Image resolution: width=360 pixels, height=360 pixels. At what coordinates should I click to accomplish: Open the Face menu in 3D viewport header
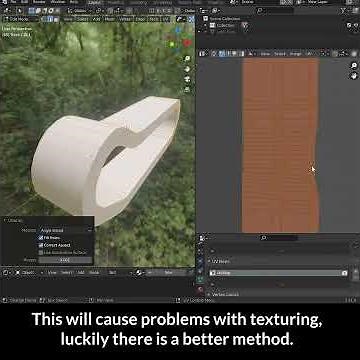click(x=154, y=19)
